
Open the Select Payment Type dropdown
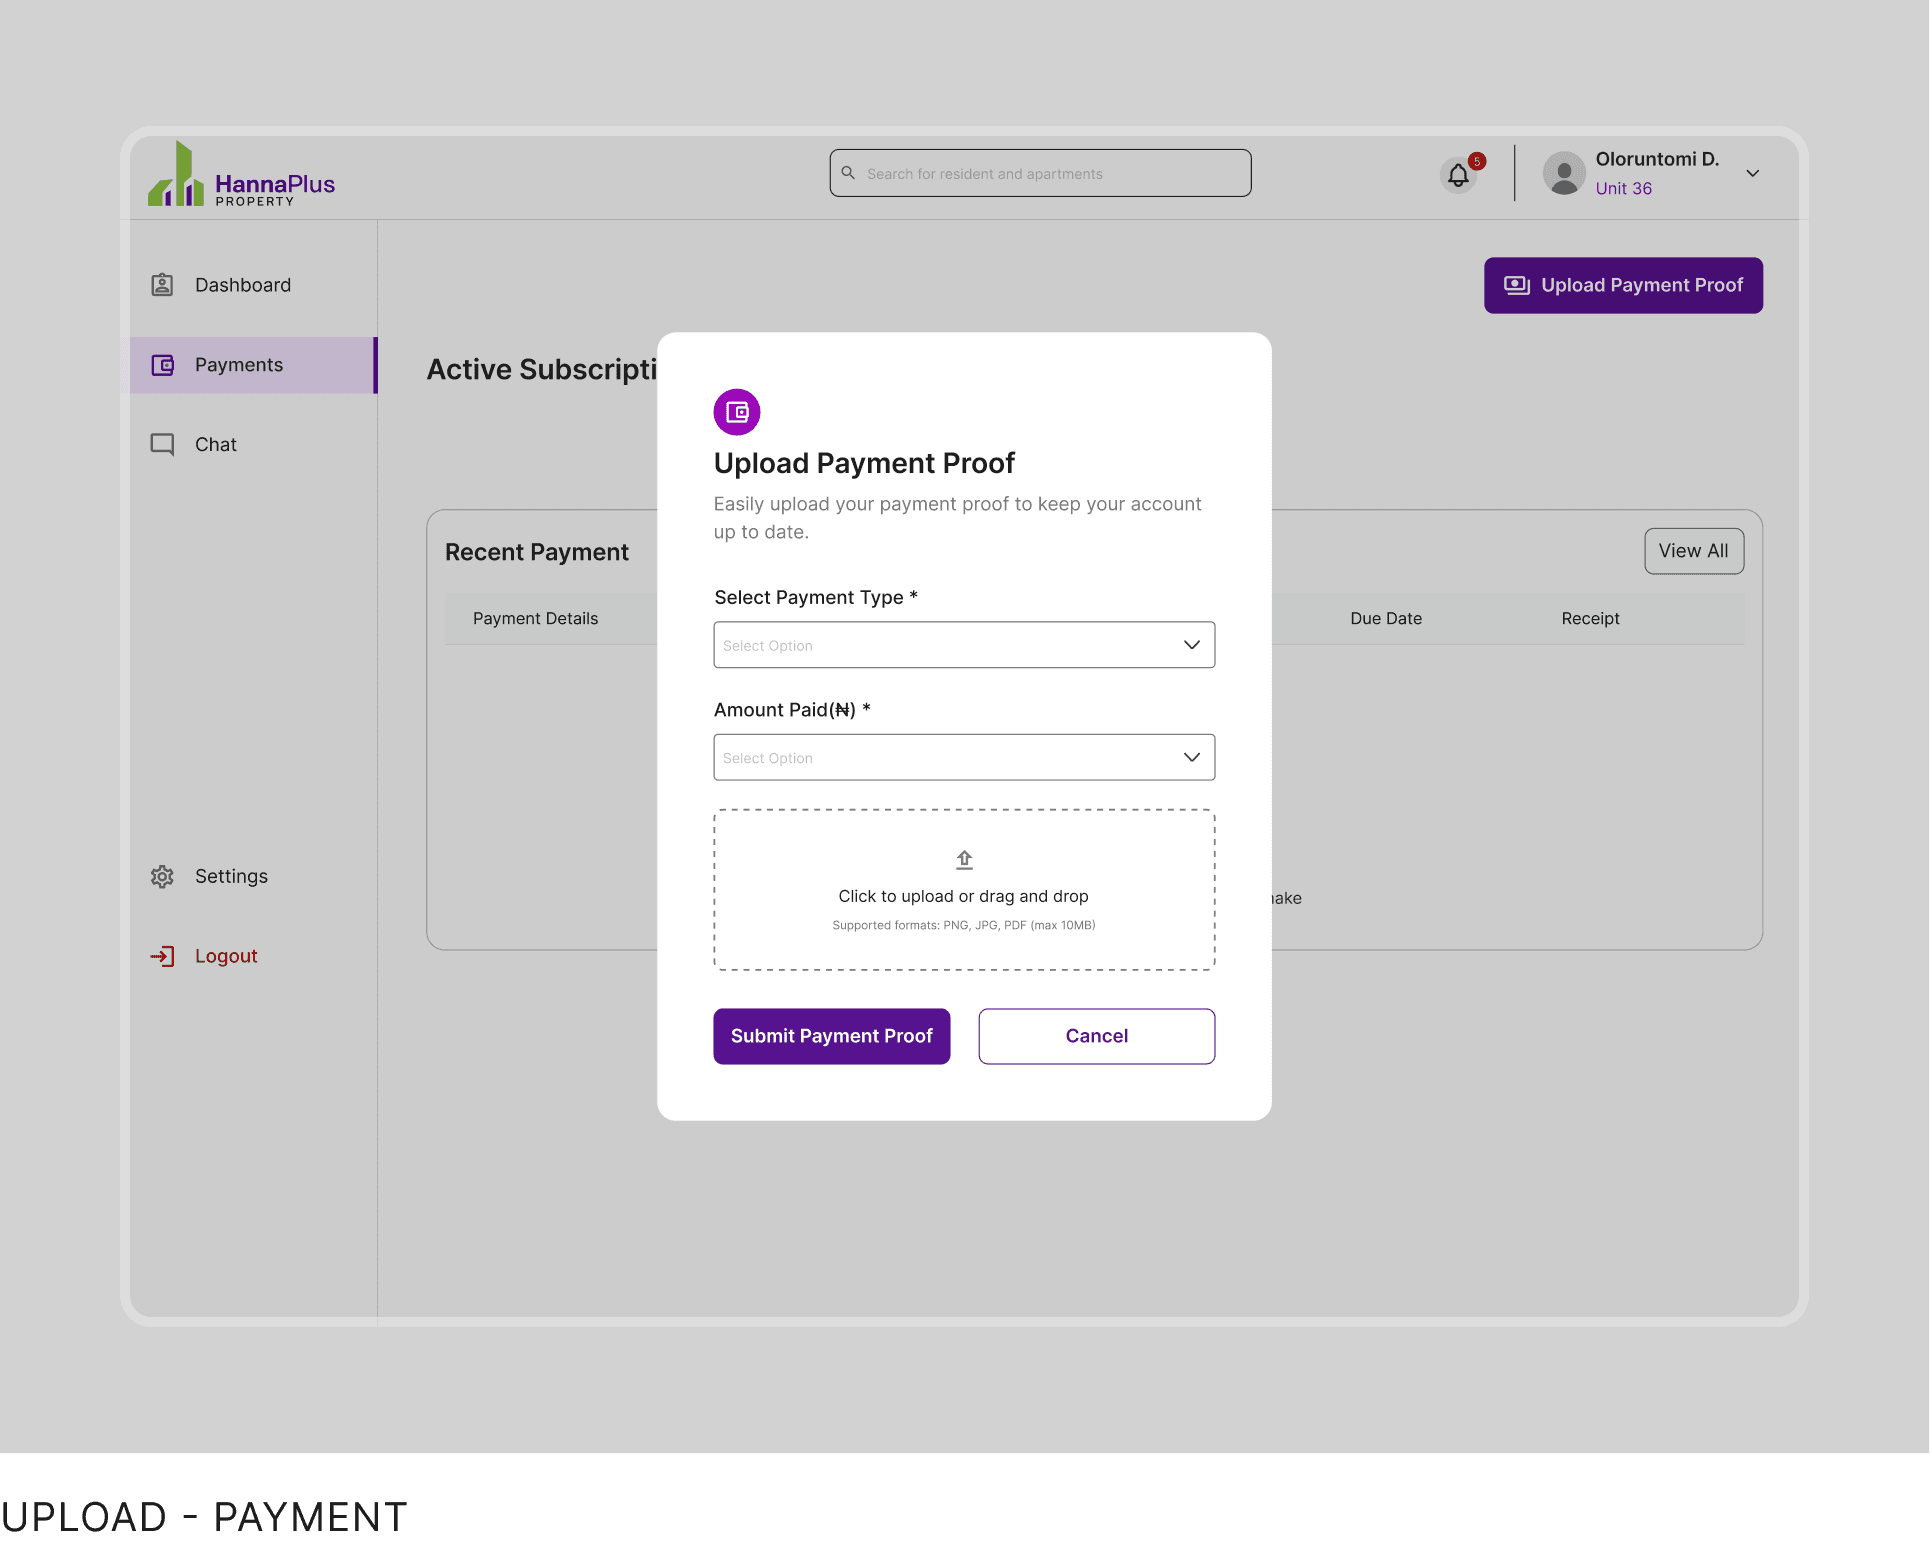[964, 645]
